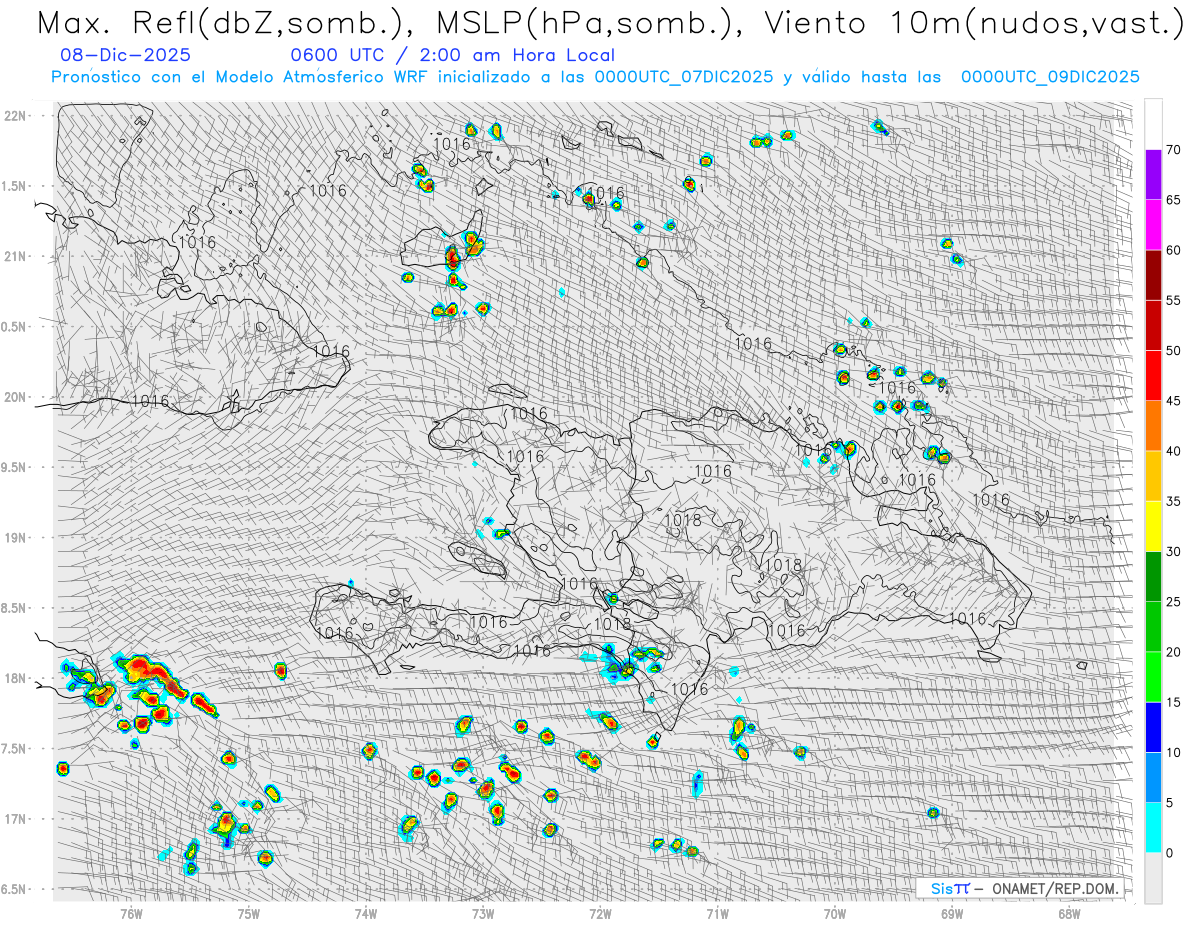
Task: Click the green colorbar segment between 20 and 25
Action: 1153,626
